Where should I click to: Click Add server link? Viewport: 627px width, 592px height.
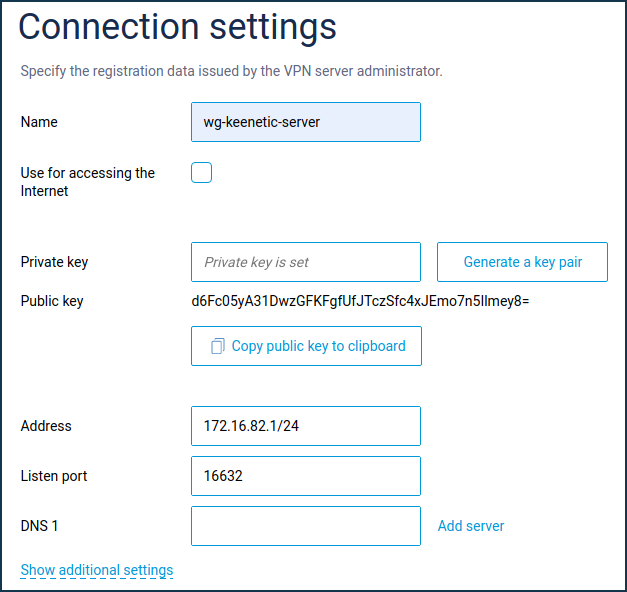[x=471, y=526]
